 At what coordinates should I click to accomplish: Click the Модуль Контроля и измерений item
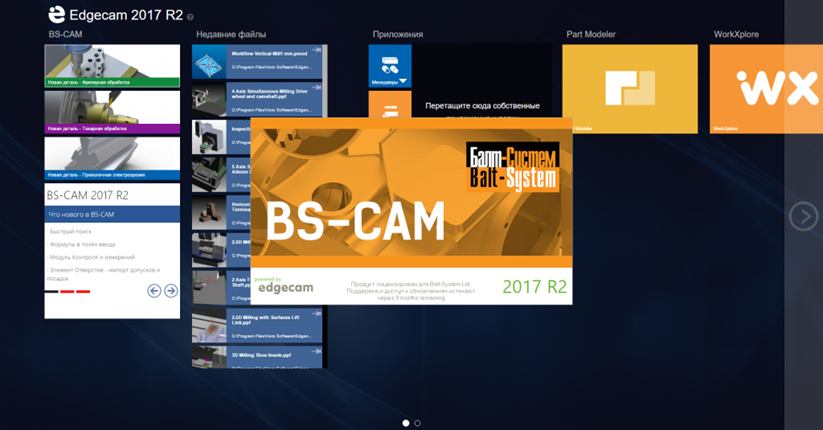click(91, 257)
